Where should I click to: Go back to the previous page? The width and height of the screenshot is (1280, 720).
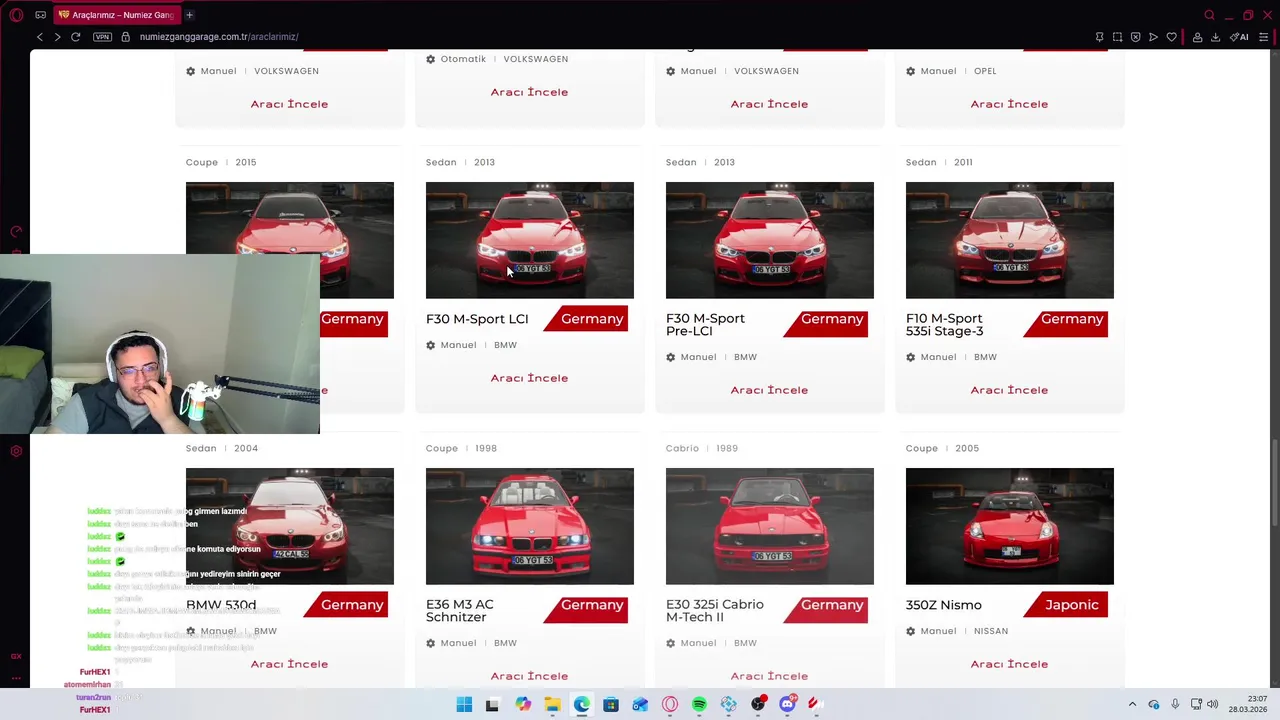click(39, 37)
